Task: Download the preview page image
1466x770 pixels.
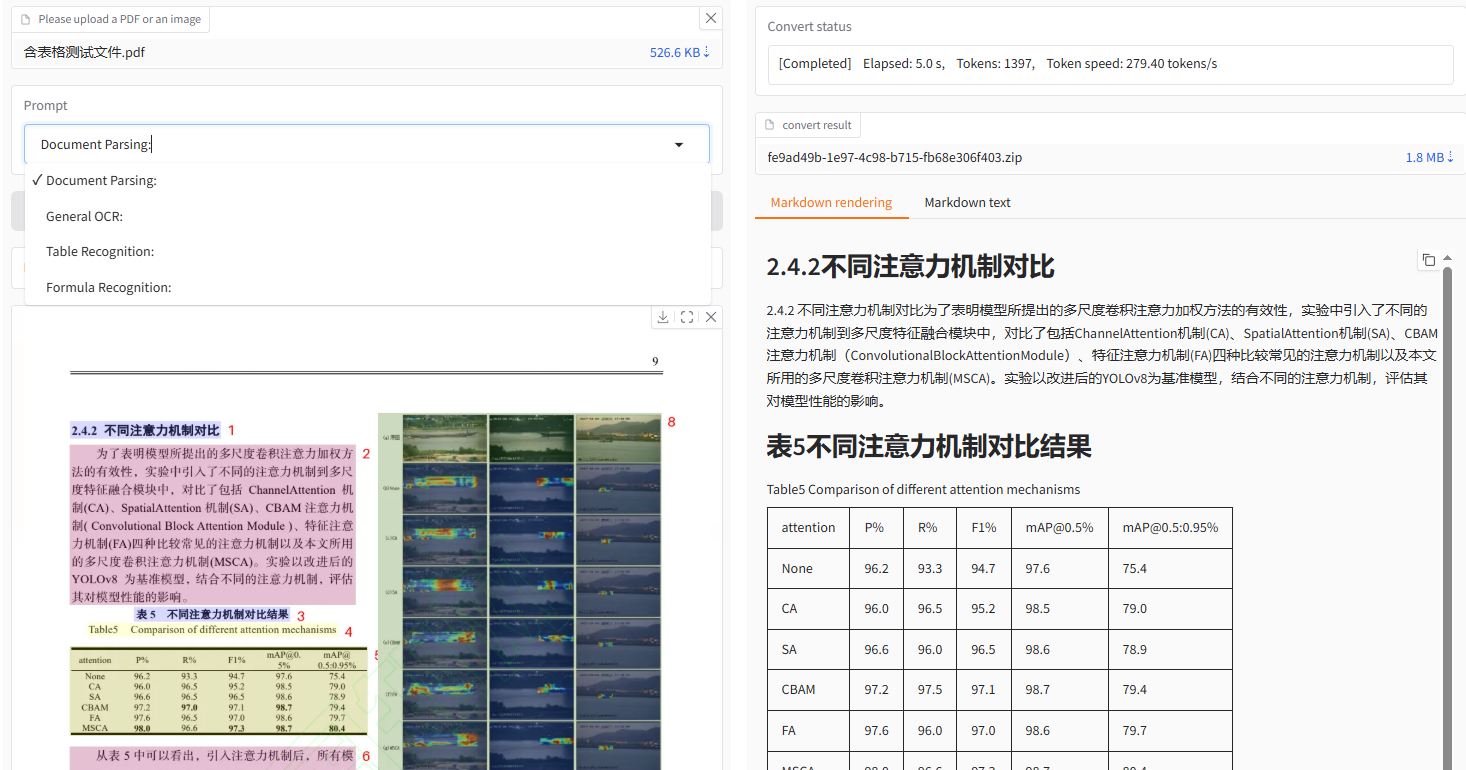Action: (x=662, y=317)
